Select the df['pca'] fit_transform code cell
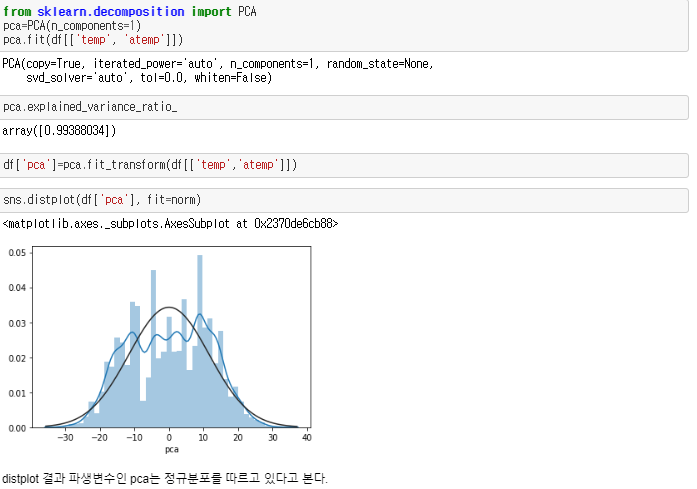697x489 pixels. tap(344, 165)
